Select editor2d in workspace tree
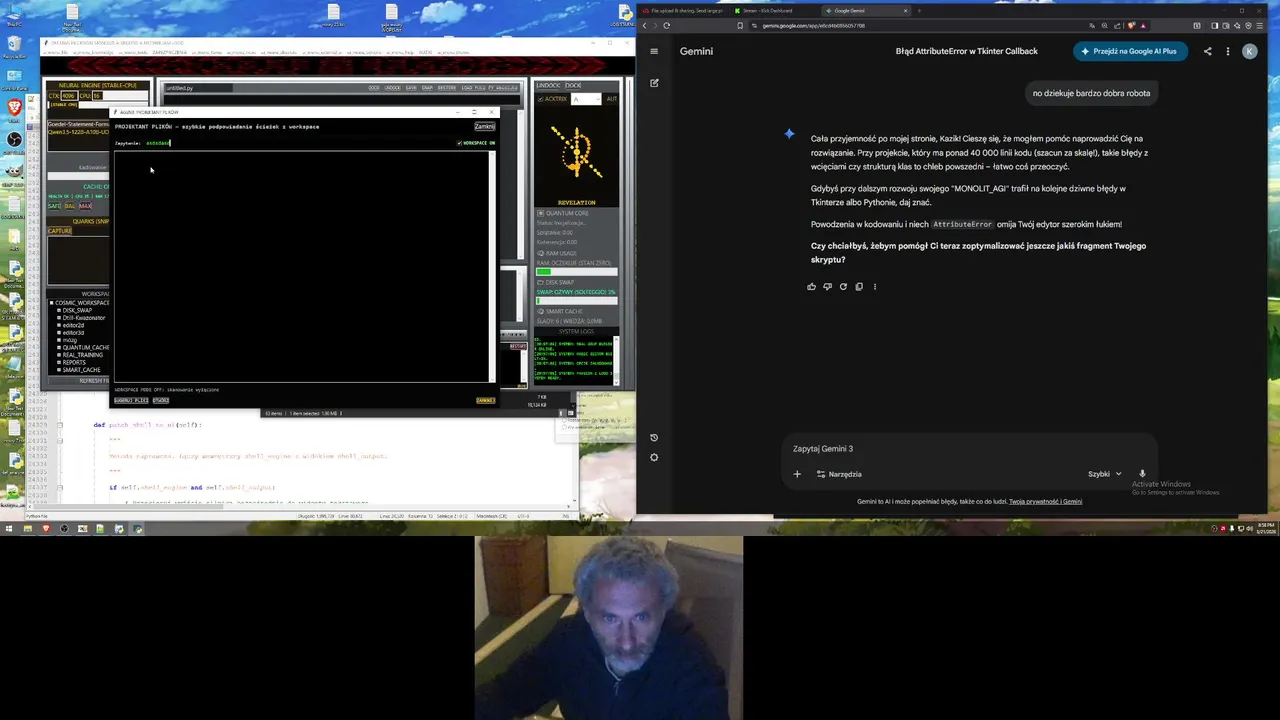Screen dimensions: 1280x720 coord(73,325)
